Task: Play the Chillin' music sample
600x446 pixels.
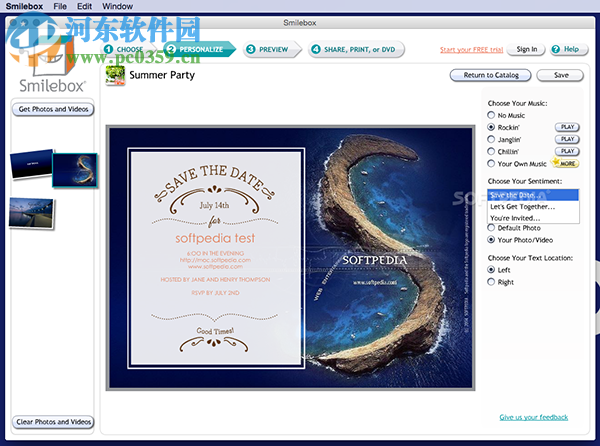Action: pyautogui.click(x=567, y=151)
